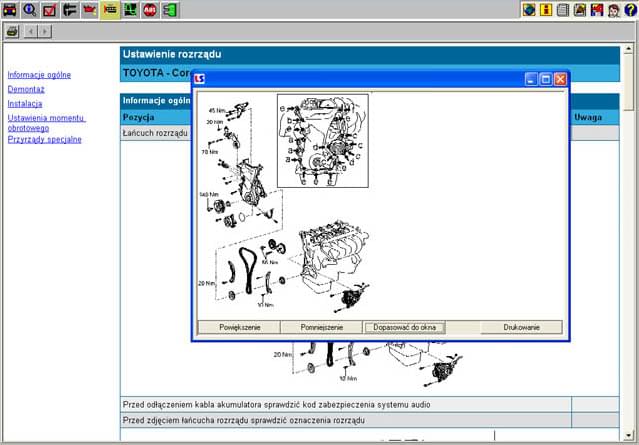
Task: Minimize the diagram popup window
Action: coord(531,79)
